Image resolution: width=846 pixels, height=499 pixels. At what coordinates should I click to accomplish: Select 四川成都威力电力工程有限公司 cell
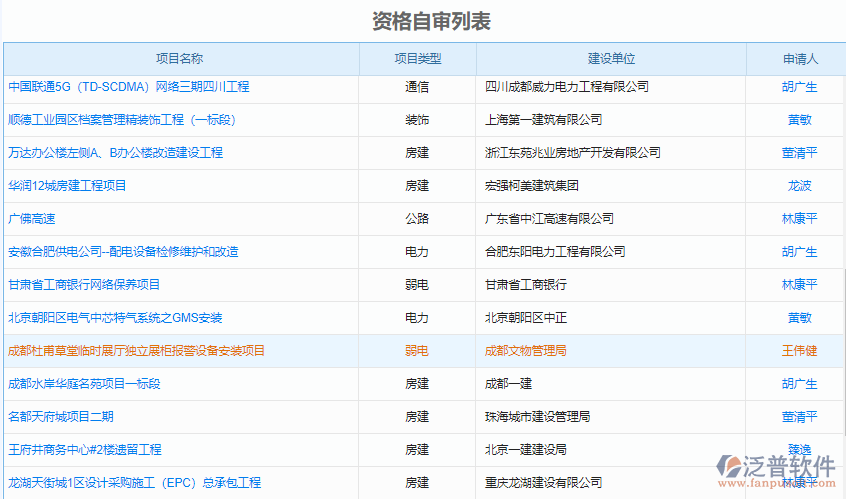(566, 87)
